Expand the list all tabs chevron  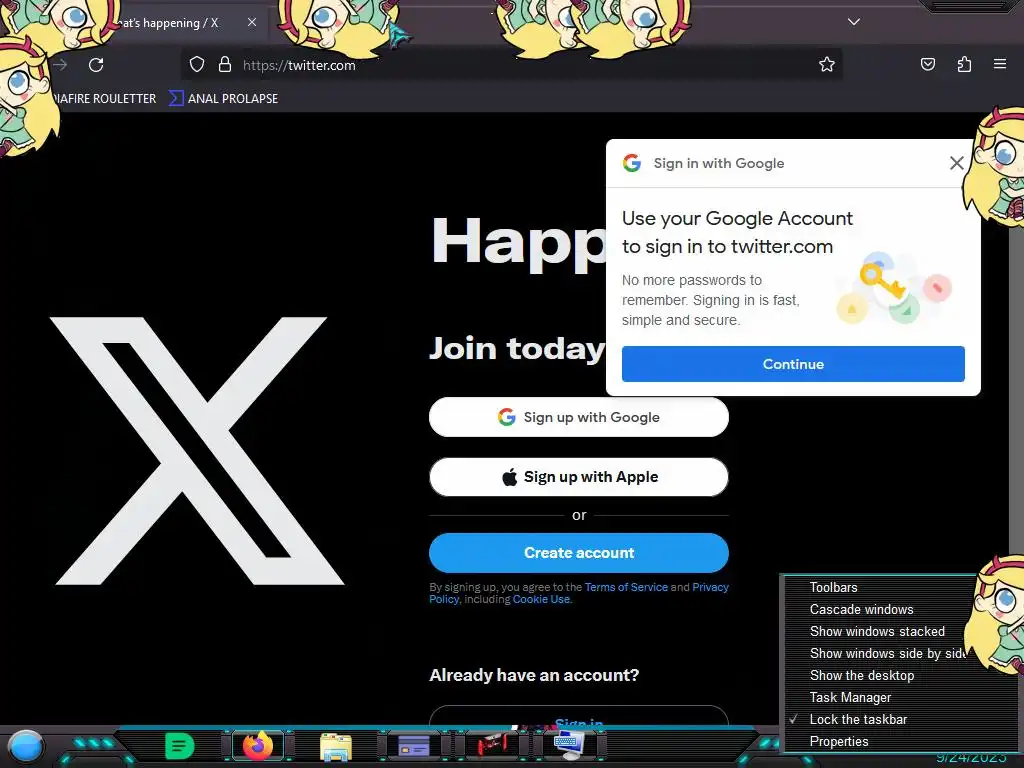click(x=854, y=22)
